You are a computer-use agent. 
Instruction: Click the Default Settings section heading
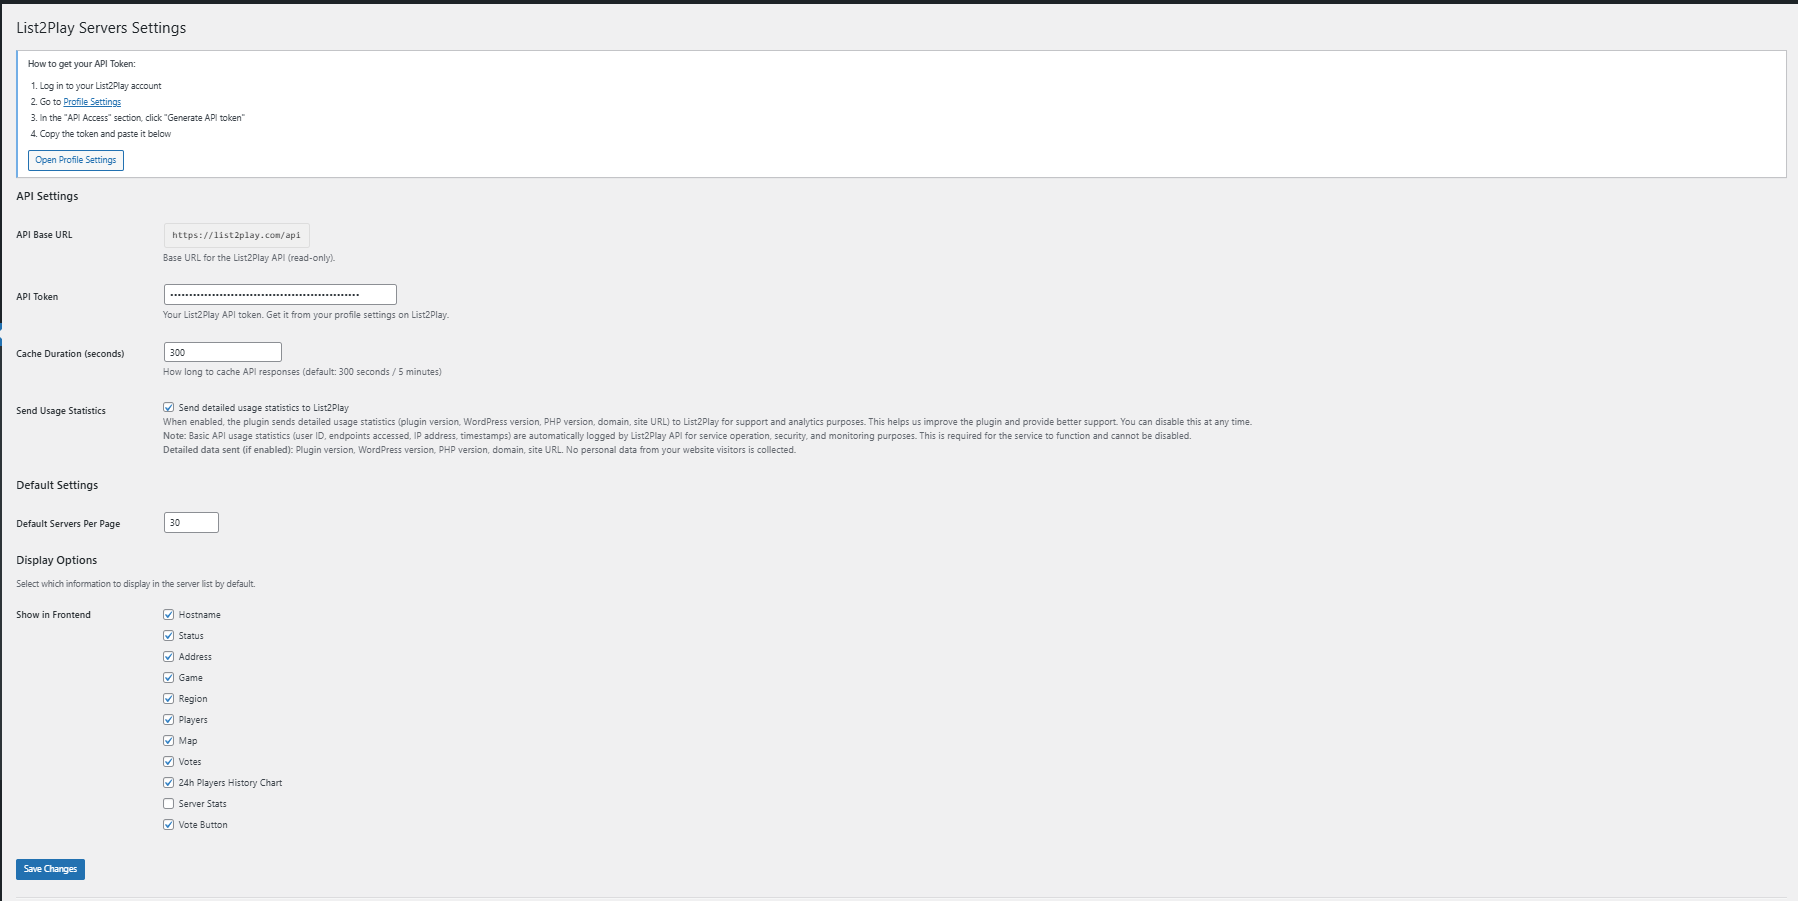(57, 485)
